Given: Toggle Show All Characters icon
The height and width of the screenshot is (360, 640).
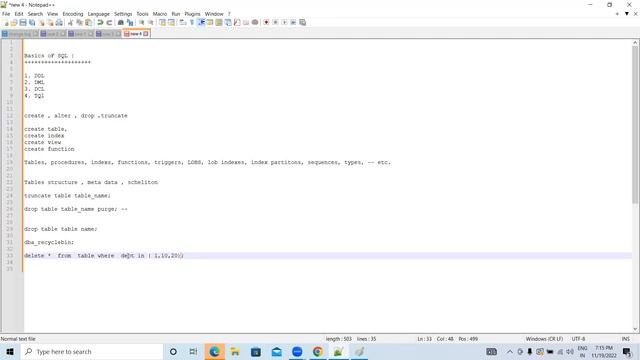Looking at the screenshot, I should point(192,22).
